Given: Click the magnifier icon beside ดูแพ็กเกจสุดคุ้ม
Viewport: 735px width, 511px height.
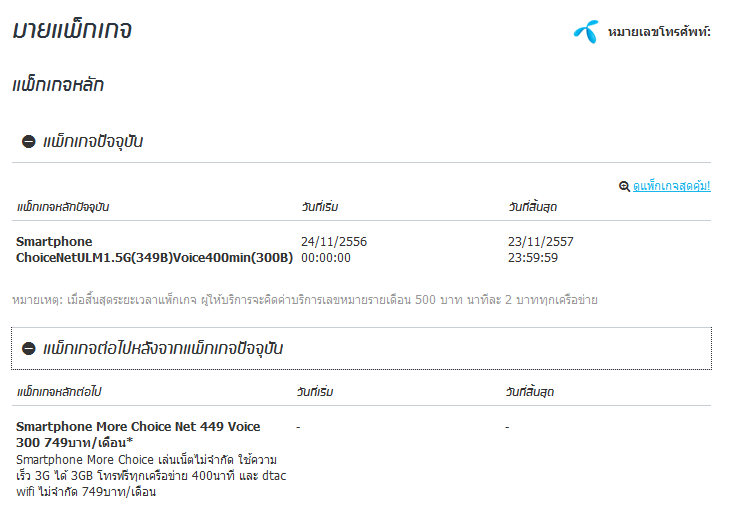Looking at the screenshot, I should [x=624, y=186].
